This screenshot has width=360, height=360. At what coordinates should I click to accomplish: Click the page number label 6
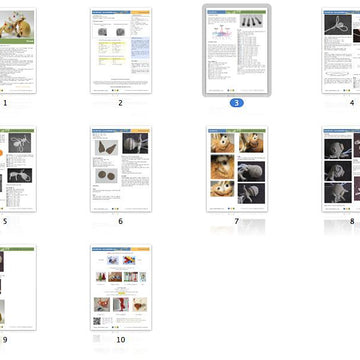click(121, 221)
